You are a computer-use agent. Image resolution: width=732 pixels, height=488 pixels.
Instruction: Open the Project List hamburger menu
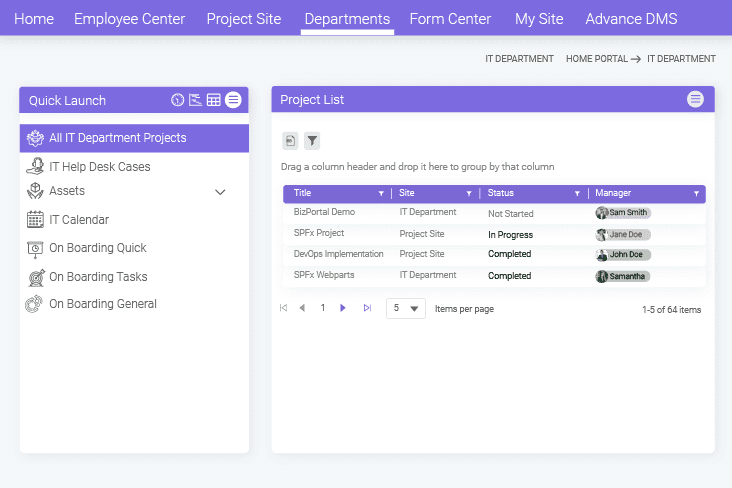tap(695, 99)
